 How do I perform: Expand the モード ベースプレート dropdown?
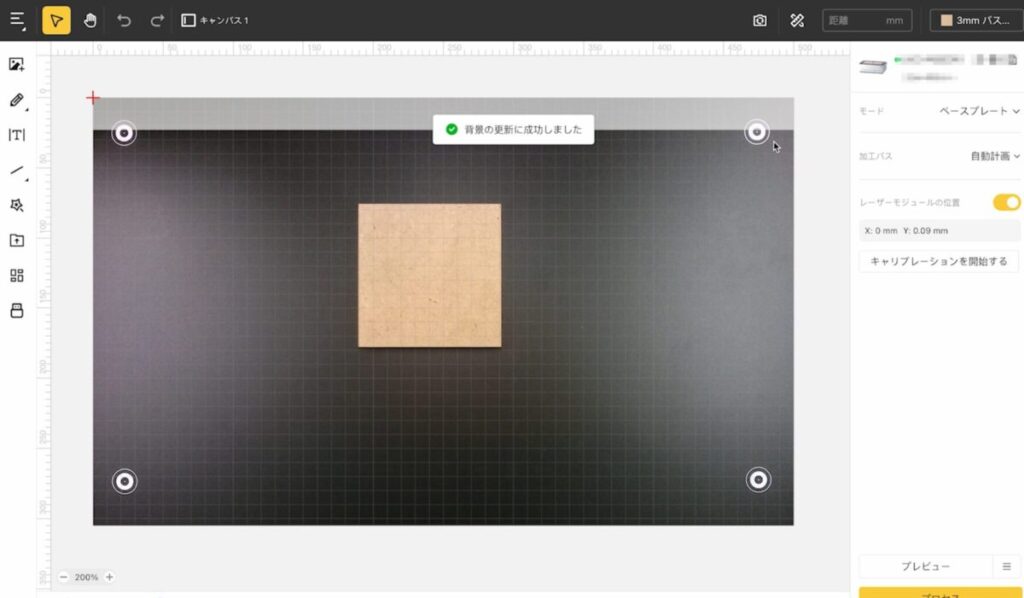pos(979,111)
